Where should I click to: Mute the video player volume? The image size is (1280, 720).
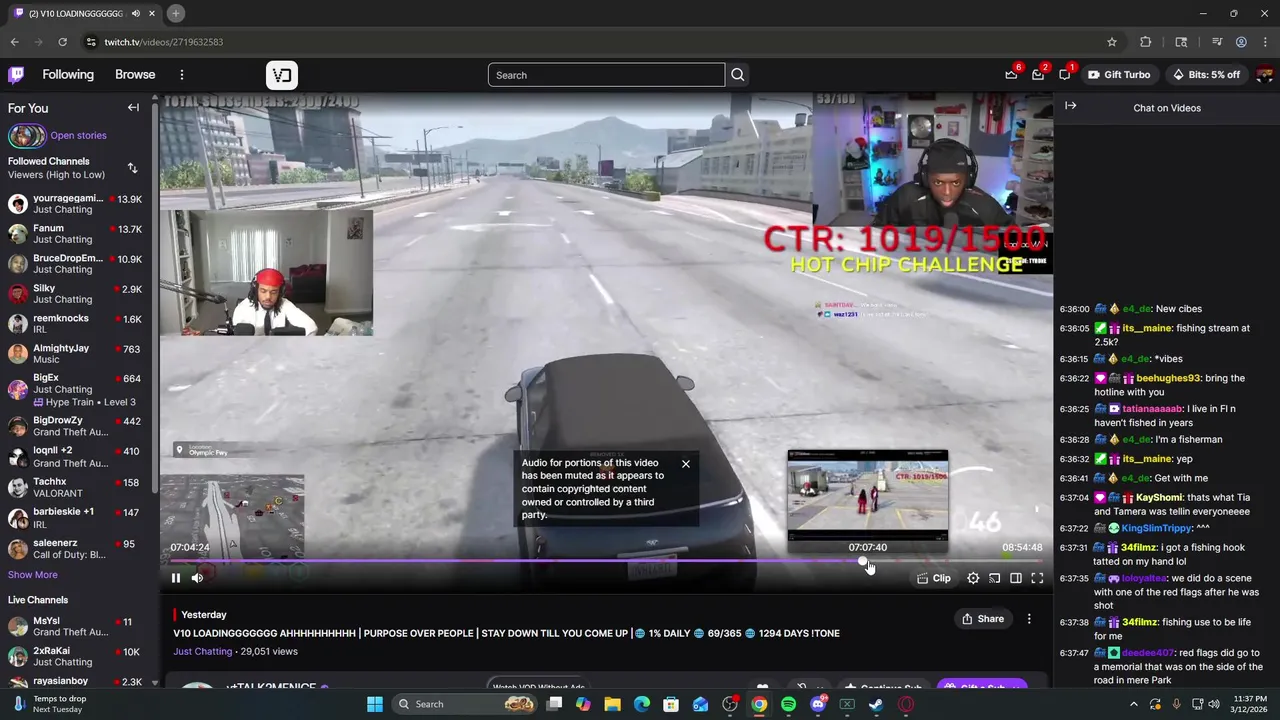(x=197, y=578)
